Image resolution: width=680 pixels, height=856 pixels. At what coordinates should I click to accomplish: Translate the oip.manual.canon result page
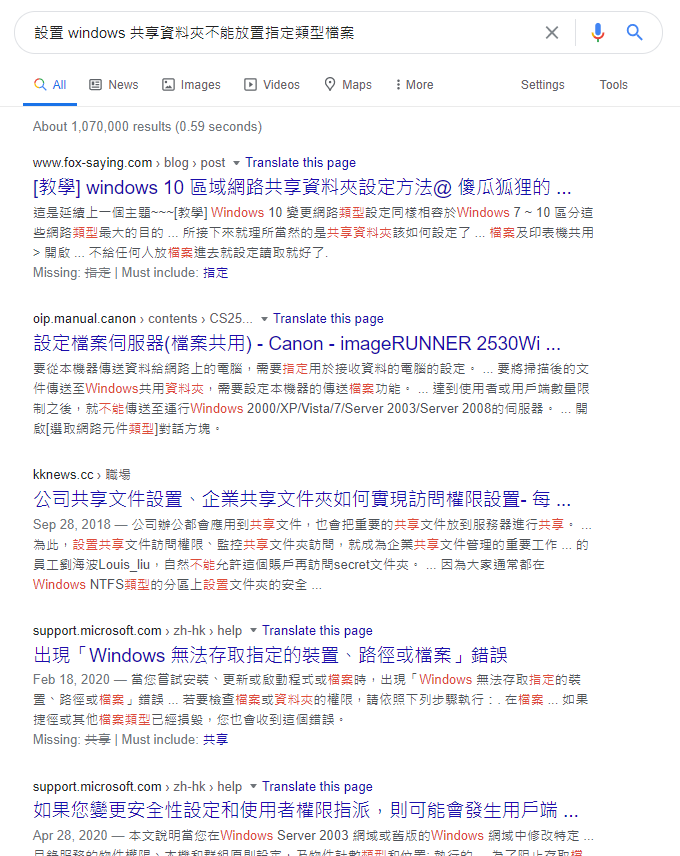point(328,319)
